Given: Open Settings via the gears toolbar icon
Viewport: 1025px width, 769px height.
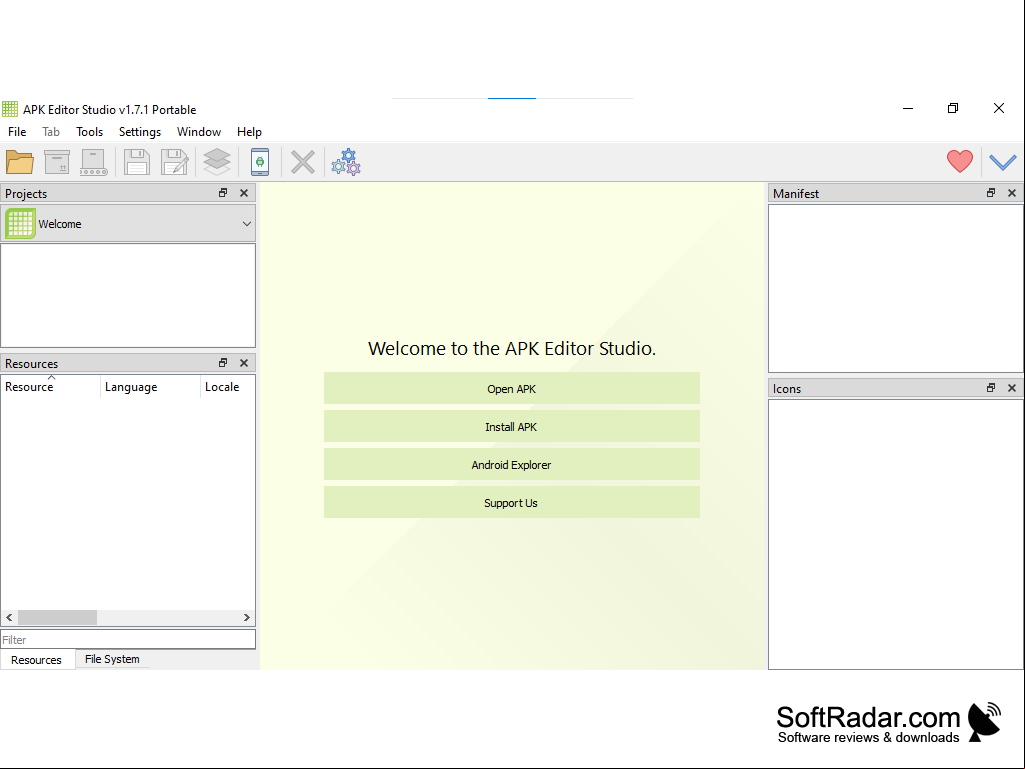Looking at the screenshot, I should [x=346, y=162].
